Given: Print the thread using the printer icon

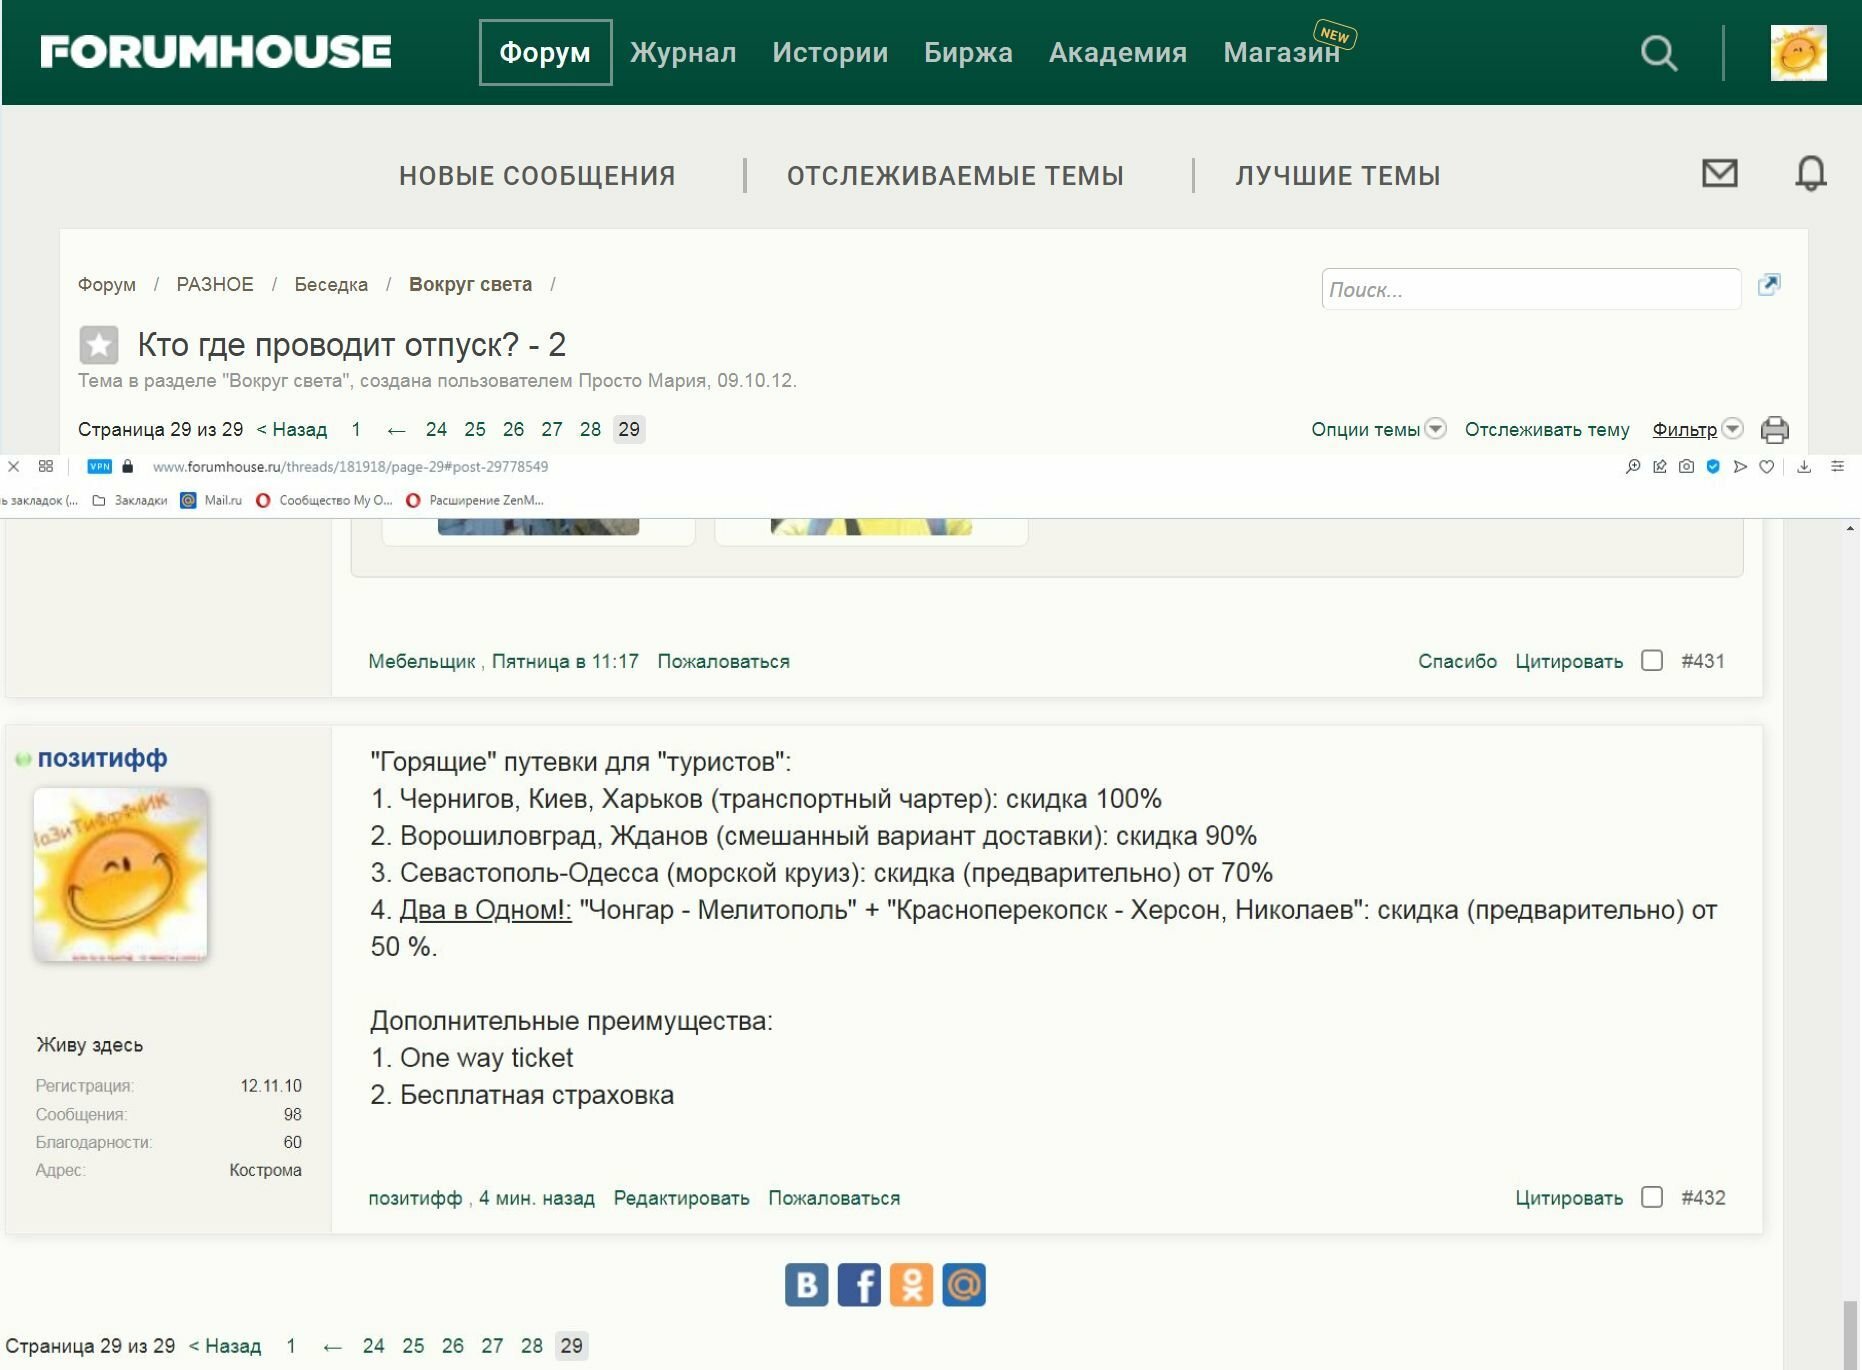Looking at the screenshot, I should (1775, 430).
